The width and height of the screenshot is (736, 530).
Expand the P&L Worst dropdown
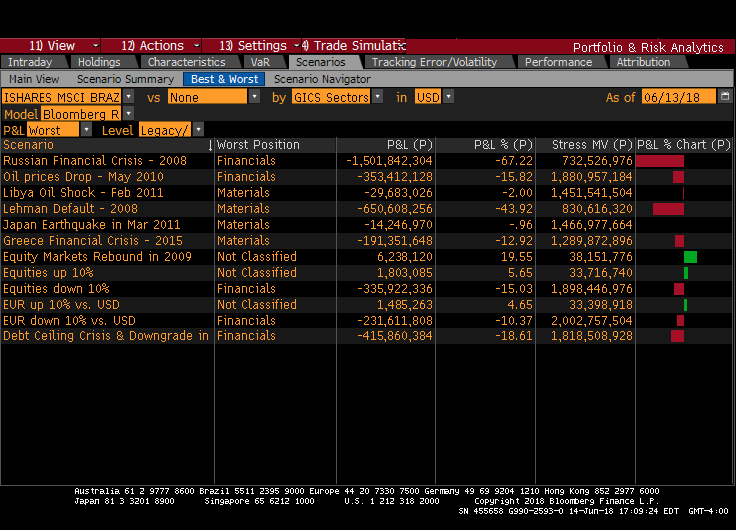86,130
